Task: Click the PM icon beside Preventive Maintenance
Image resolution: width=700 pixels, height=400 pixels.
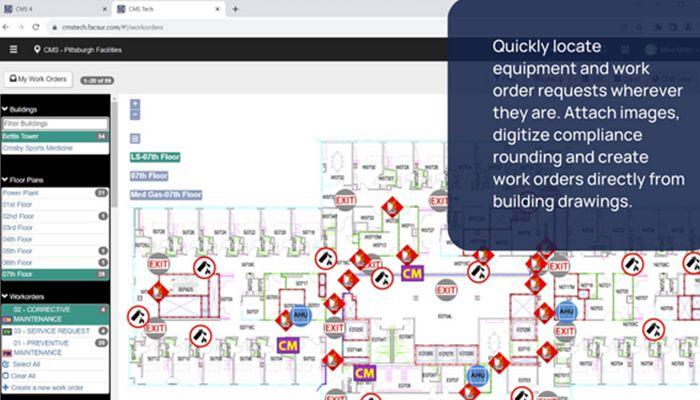Action: pyautogui.click(x=7, y=353)
